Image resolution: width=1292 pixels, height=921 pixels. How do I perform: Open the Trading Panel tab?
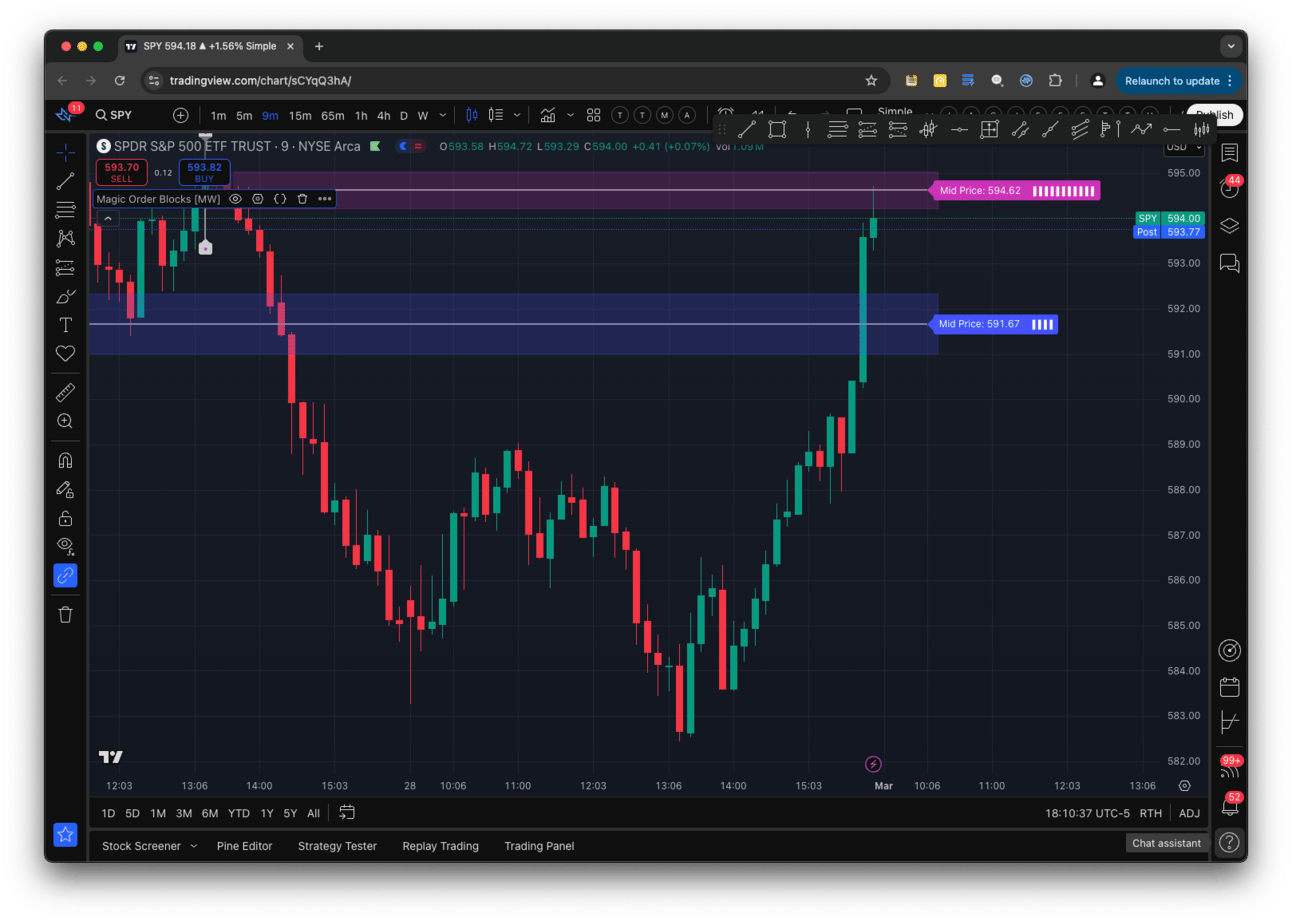coord(539,846)
